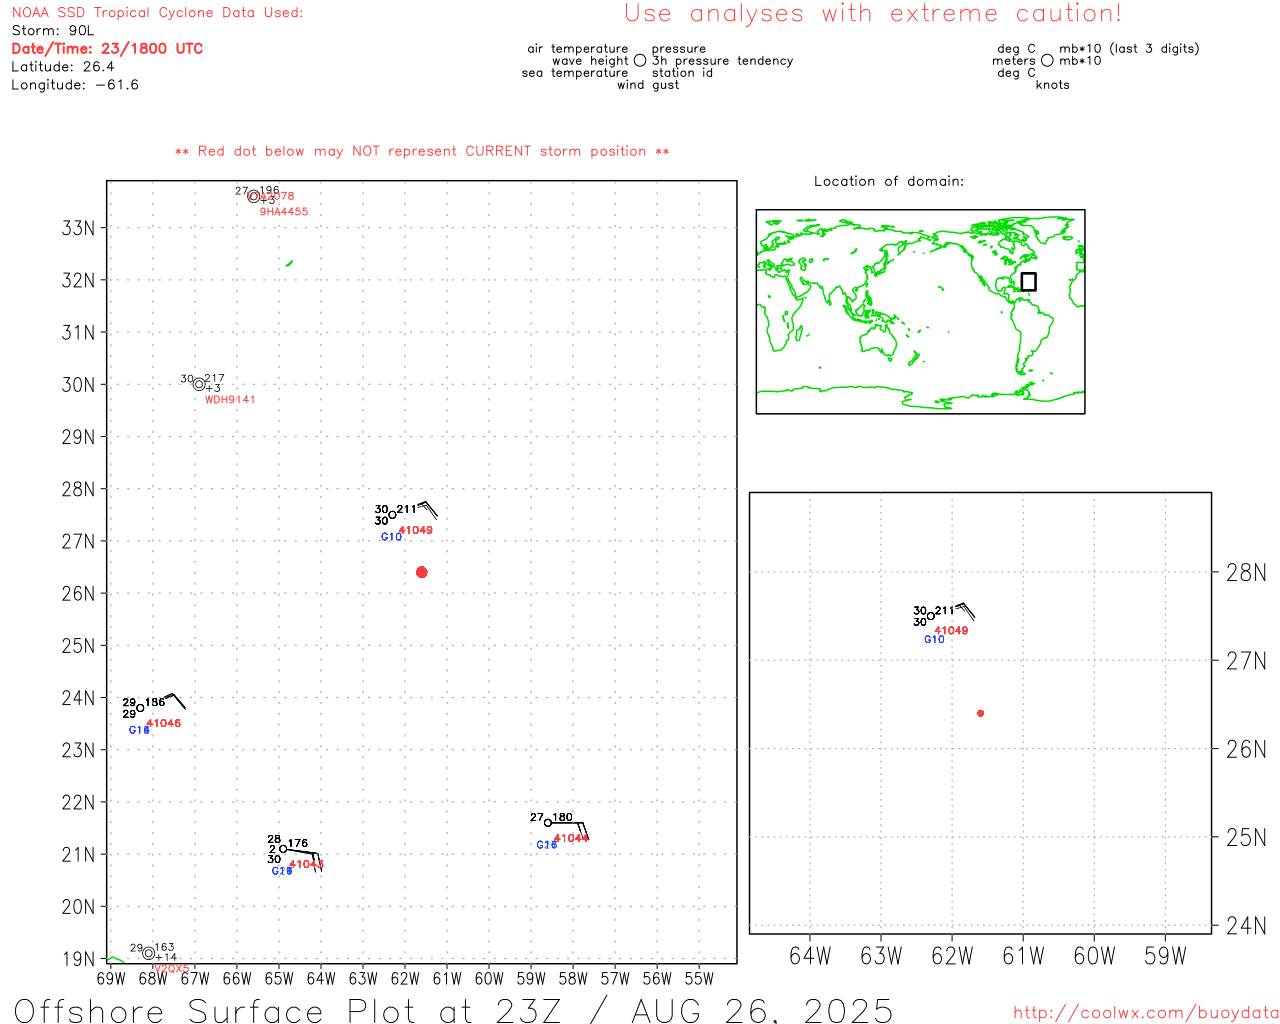Click pressure value 180 near buoy 41044

(x=563, y=818)
